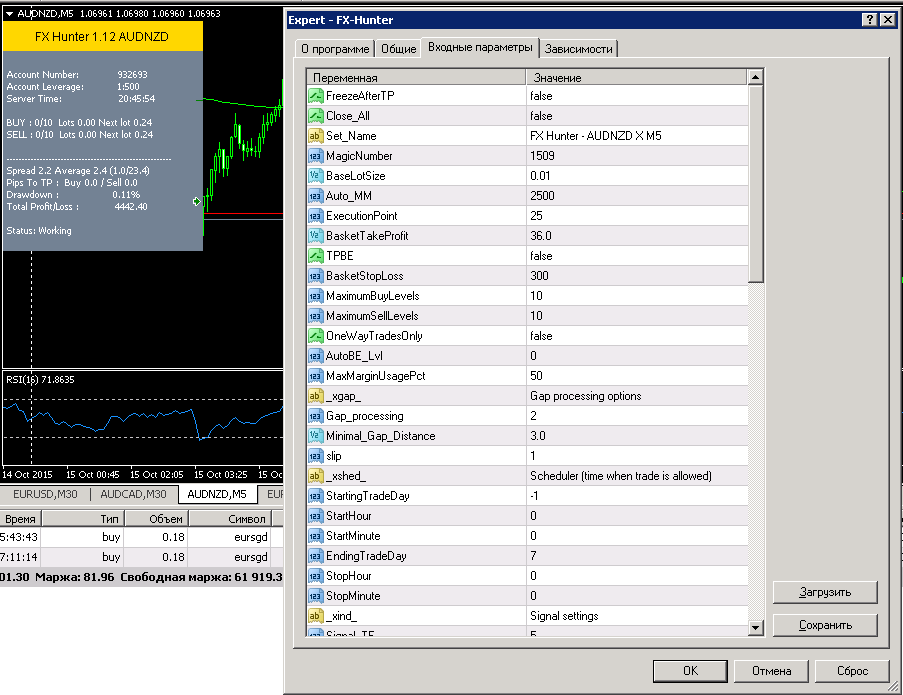903x695 pixels.
Task: Open the Зависимости tab
Action: (x=578, y=49)
